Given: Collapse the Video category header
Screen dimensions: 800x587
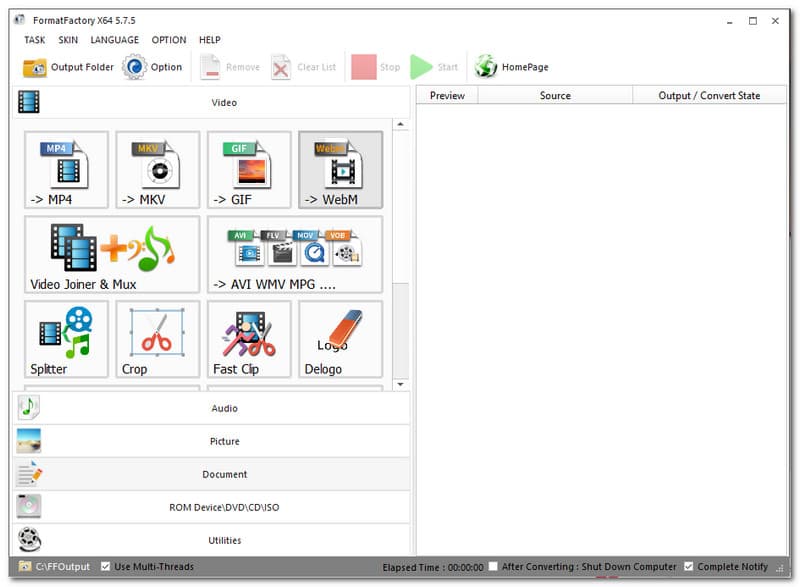Looking at the screenshot, I should 211,102.
